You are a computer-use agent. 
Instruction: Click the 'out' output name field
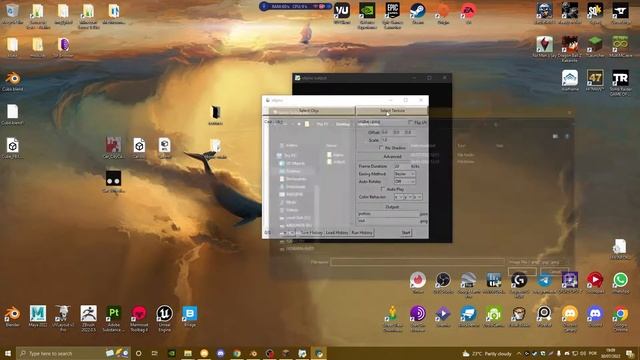[x=388, y=221]
